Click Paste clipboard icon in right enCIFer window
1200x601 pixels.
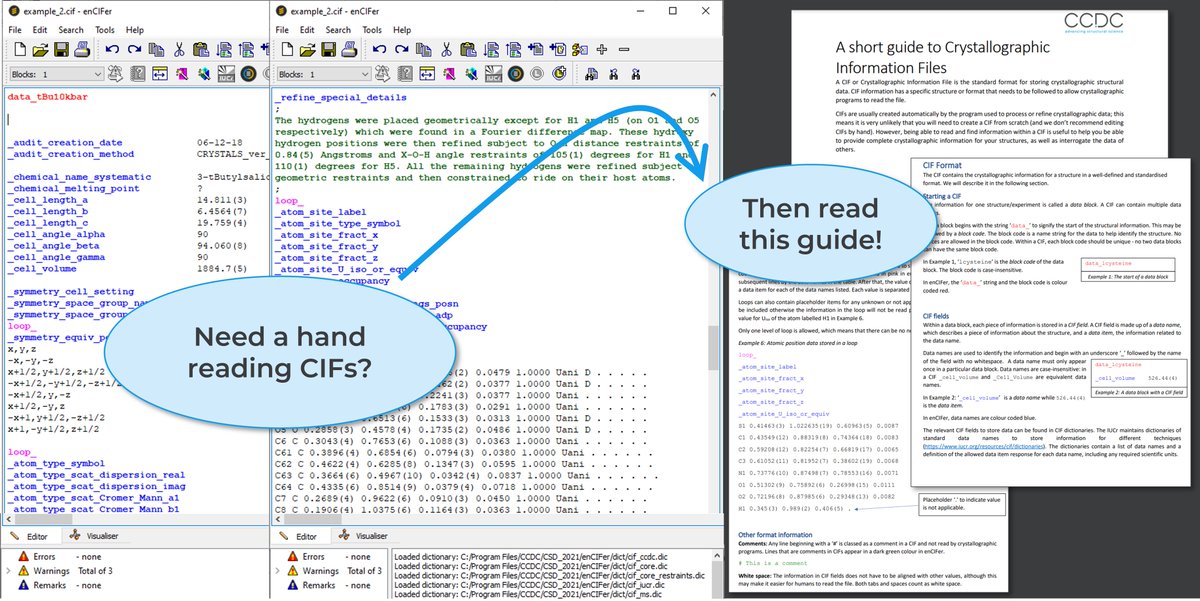coord(467,49)
